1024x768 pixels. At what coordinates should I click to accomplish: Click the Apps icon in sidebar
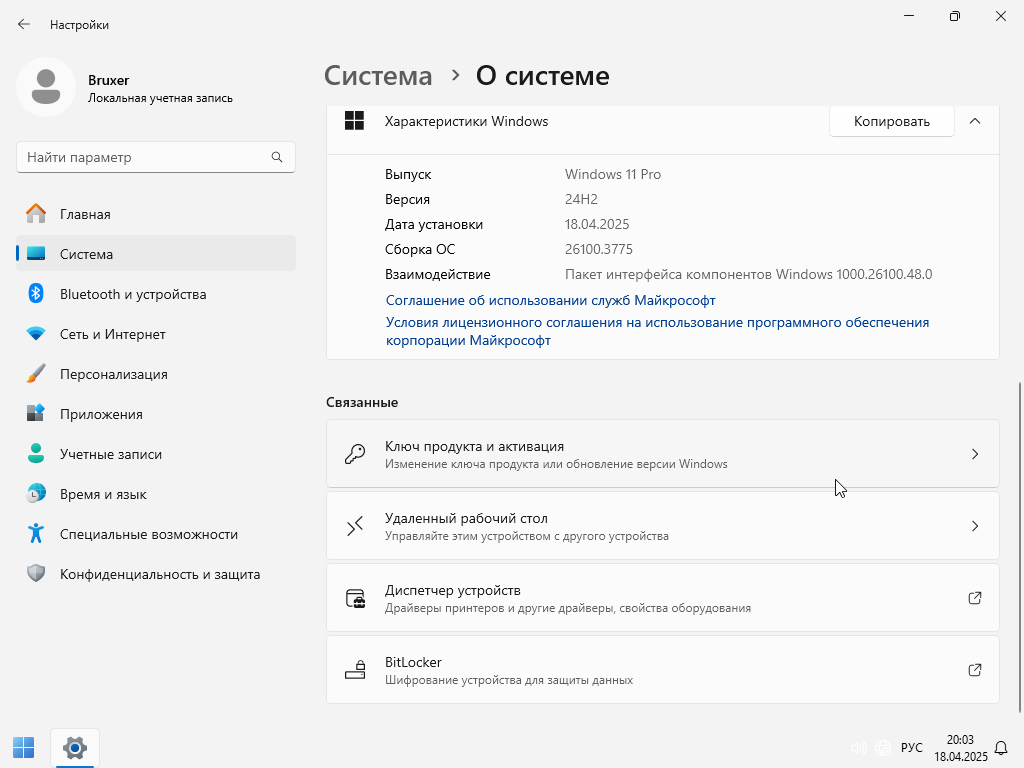point(36,413)
